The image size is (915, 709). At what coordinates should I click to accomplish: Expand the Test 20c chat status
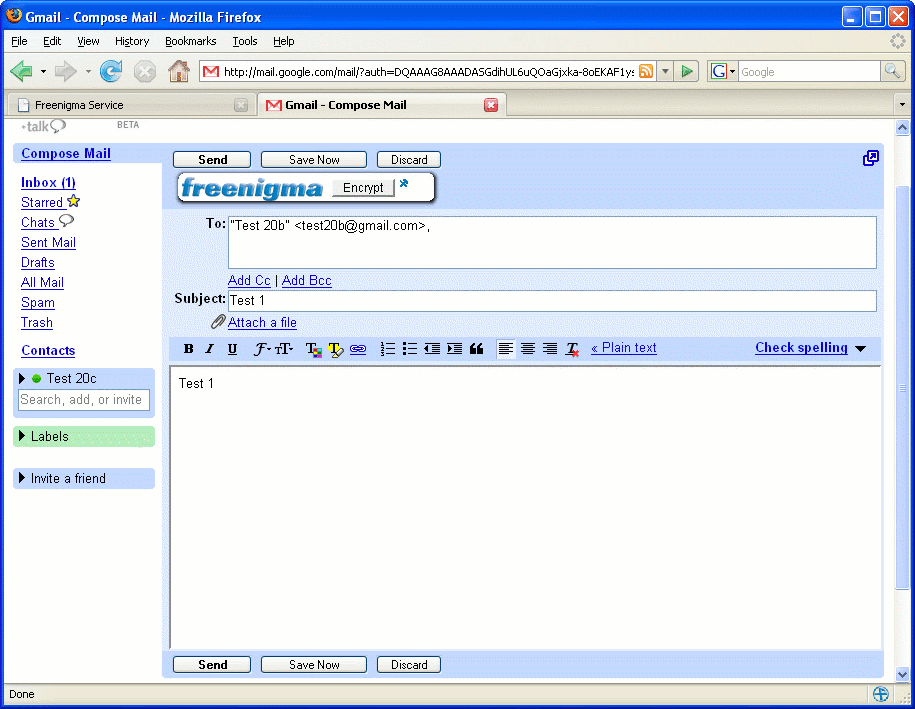[22, 379]
